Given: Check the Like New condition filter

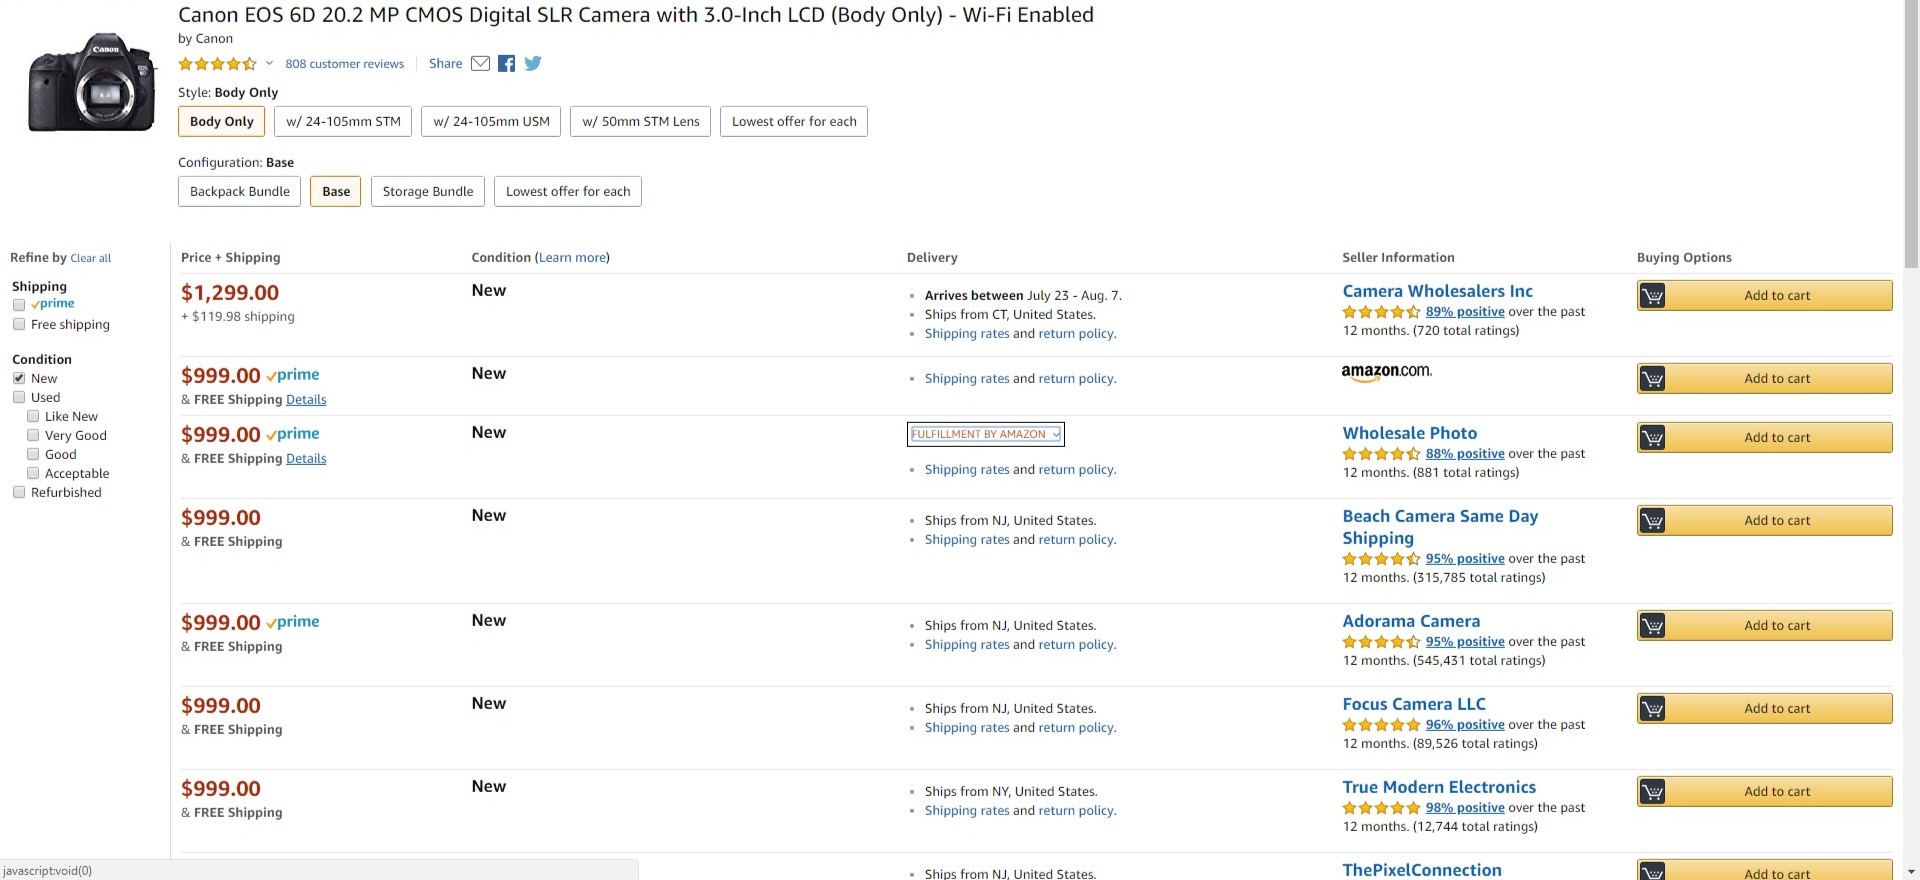Looking at the screenshot, I should [33, 416].
